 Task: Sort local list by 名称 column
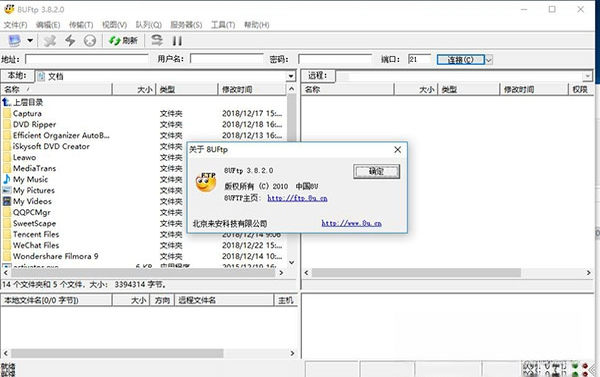(56, 89)
